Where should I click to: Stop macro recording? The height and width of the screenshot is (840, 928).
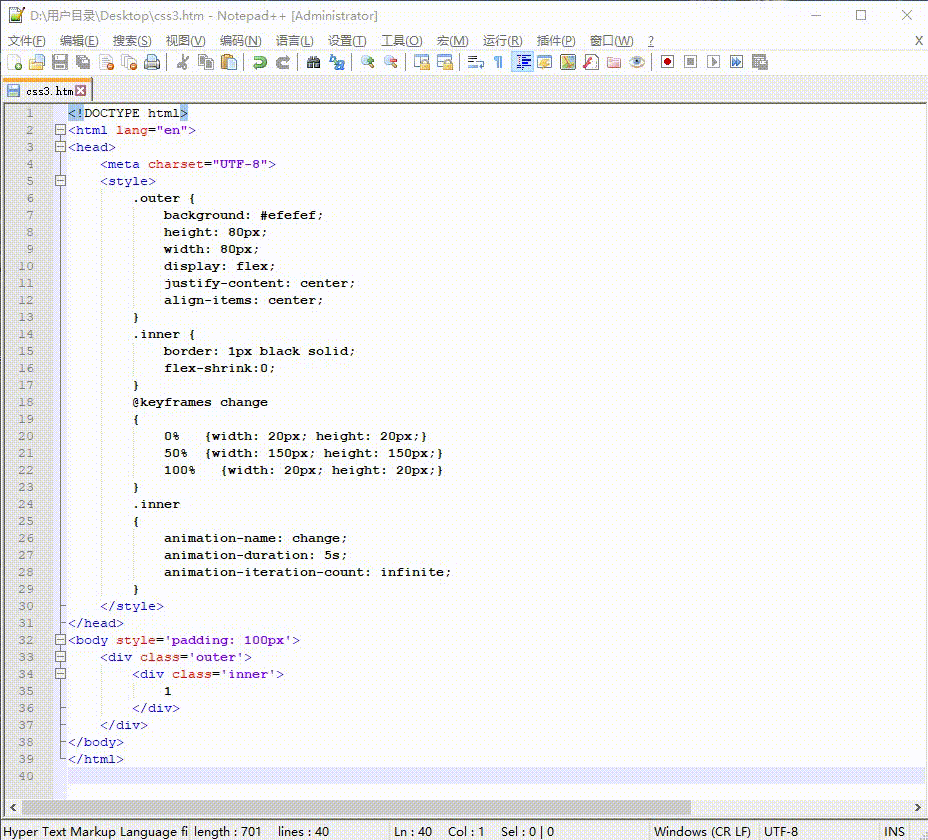690,62
